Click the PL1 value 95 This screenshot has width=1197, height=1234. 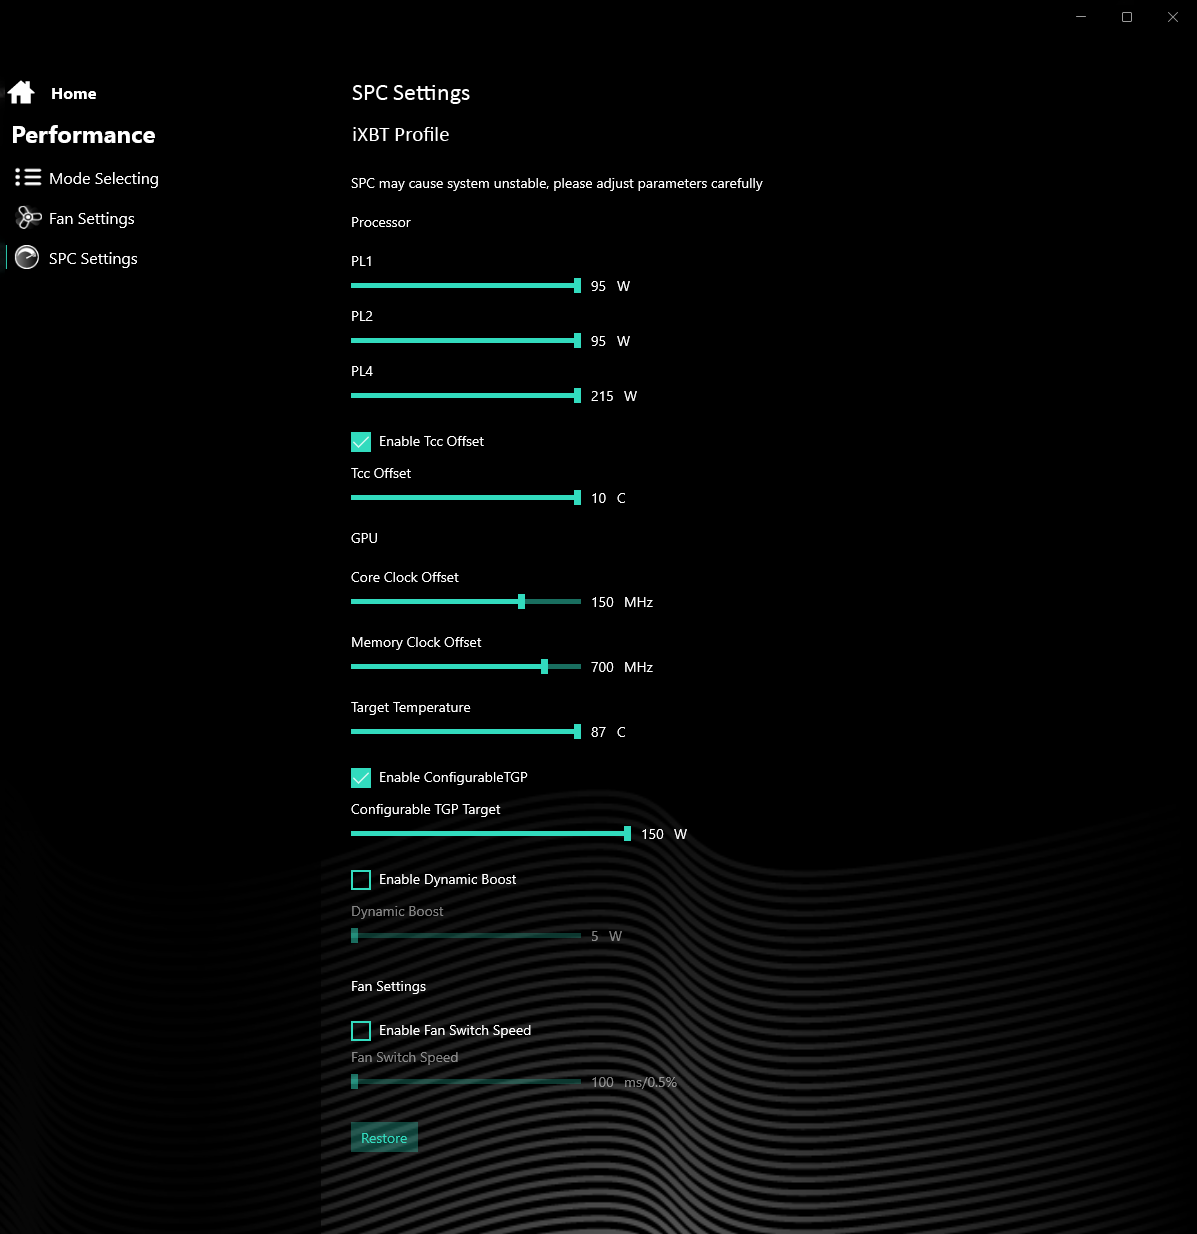598,287
